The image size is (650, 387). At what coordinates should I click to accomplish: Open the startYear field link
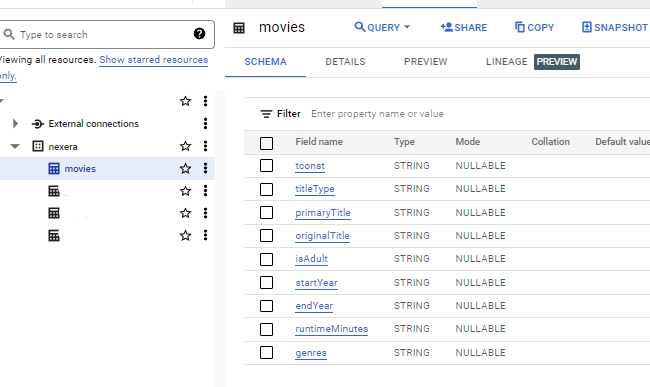pyautogui.click(x=316, y=283)
